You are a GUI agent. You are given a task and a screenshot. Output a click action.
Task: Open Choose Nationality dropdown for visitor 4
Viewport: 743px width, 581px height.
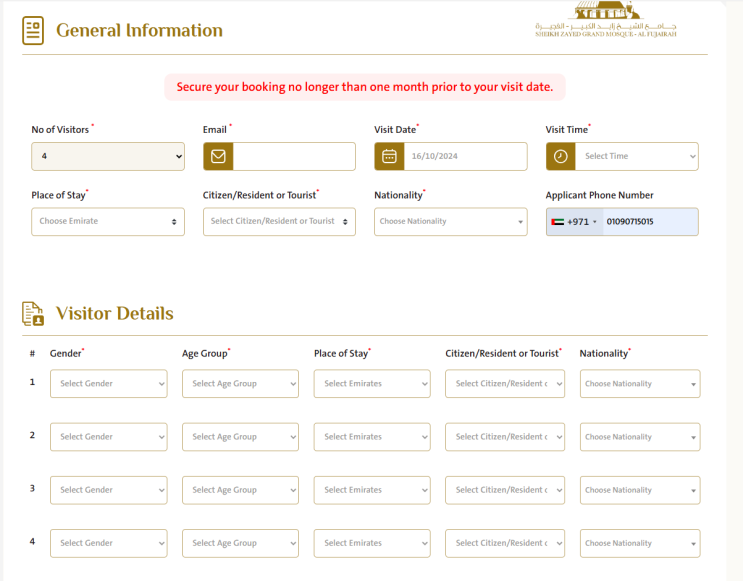(640, 543)
